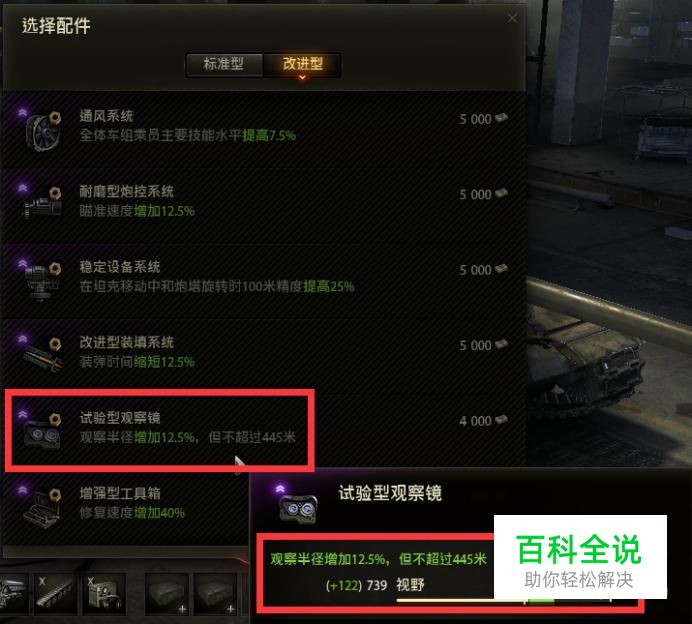
Task: Select the tank track slot at bottom
Action: tap(55, 593)
